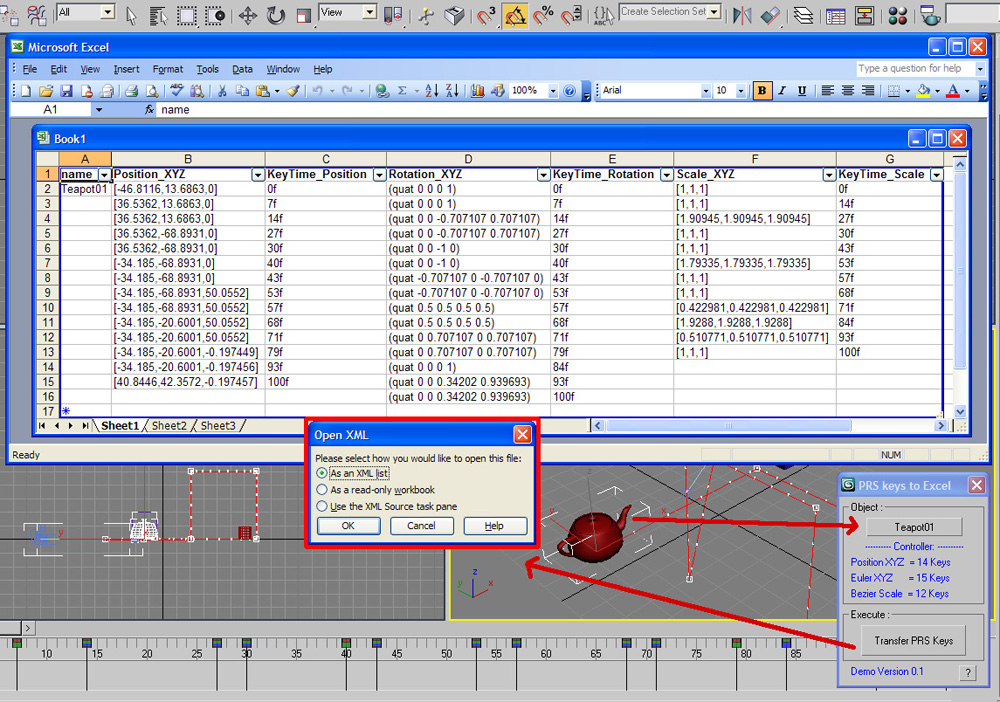
Task: Click the Teapot01 object picker button
Action: click(914, 527)
